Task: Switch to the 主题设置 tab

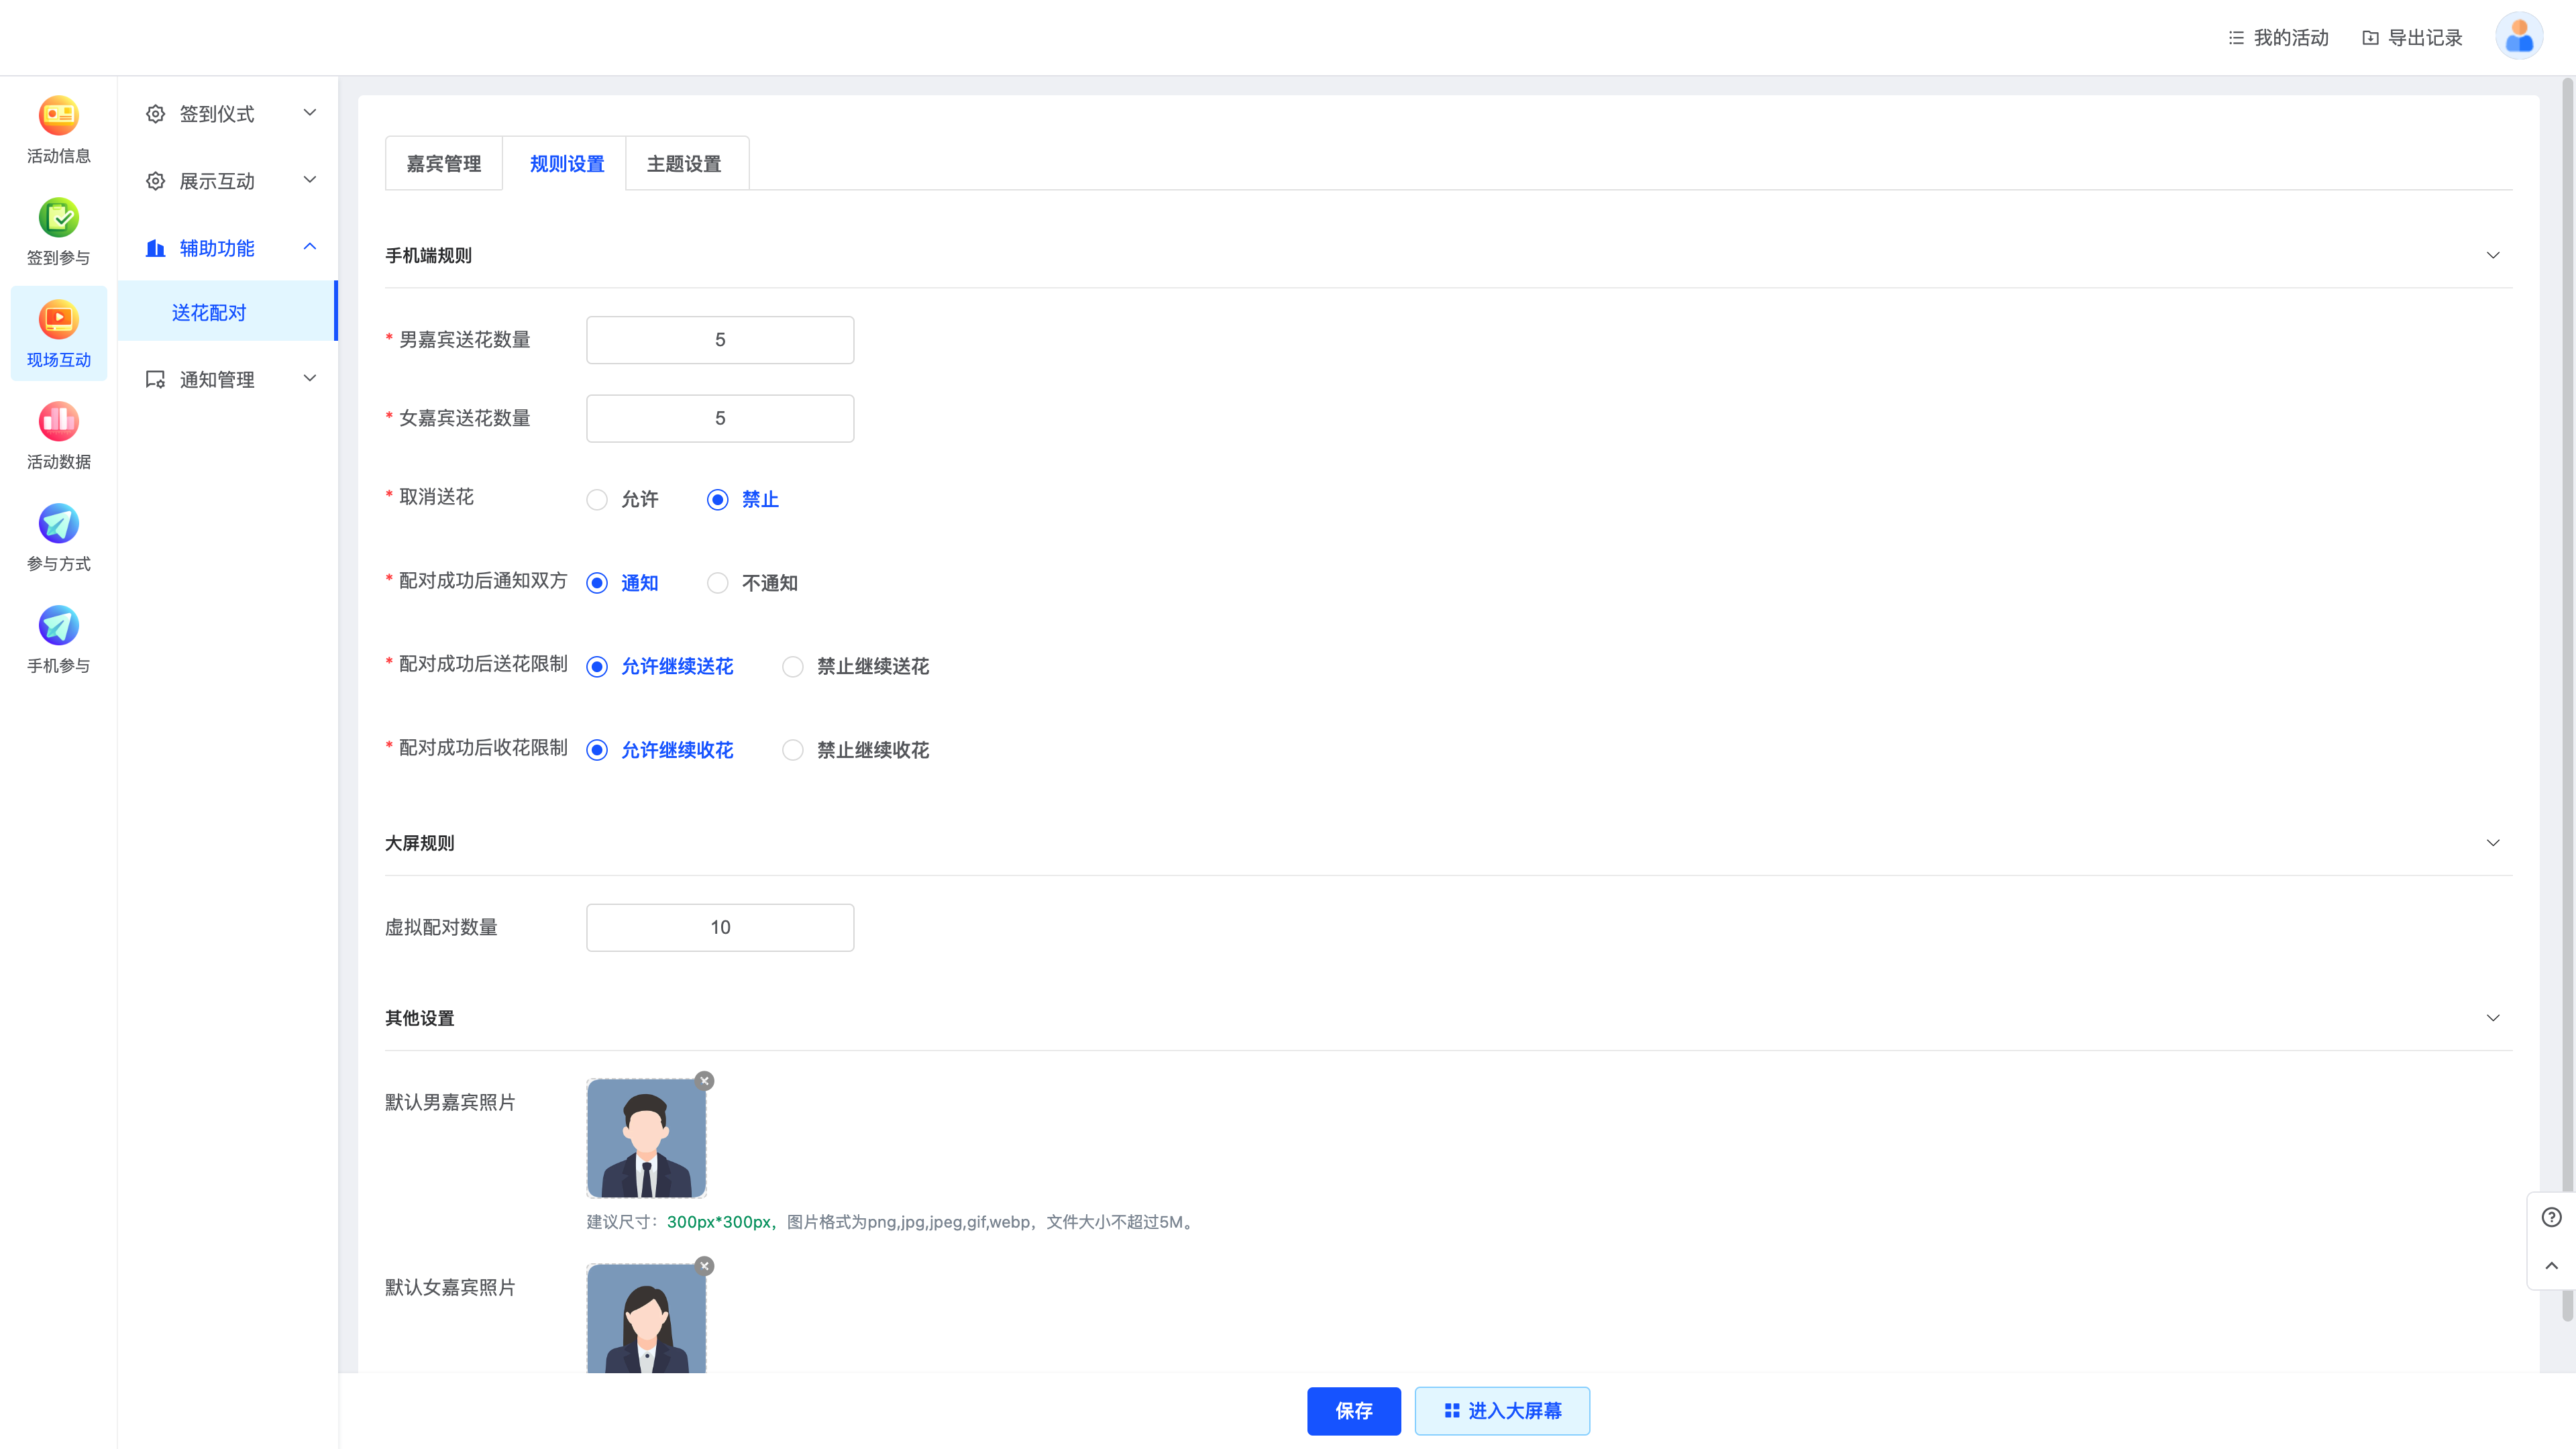Action: click(684, 163)
